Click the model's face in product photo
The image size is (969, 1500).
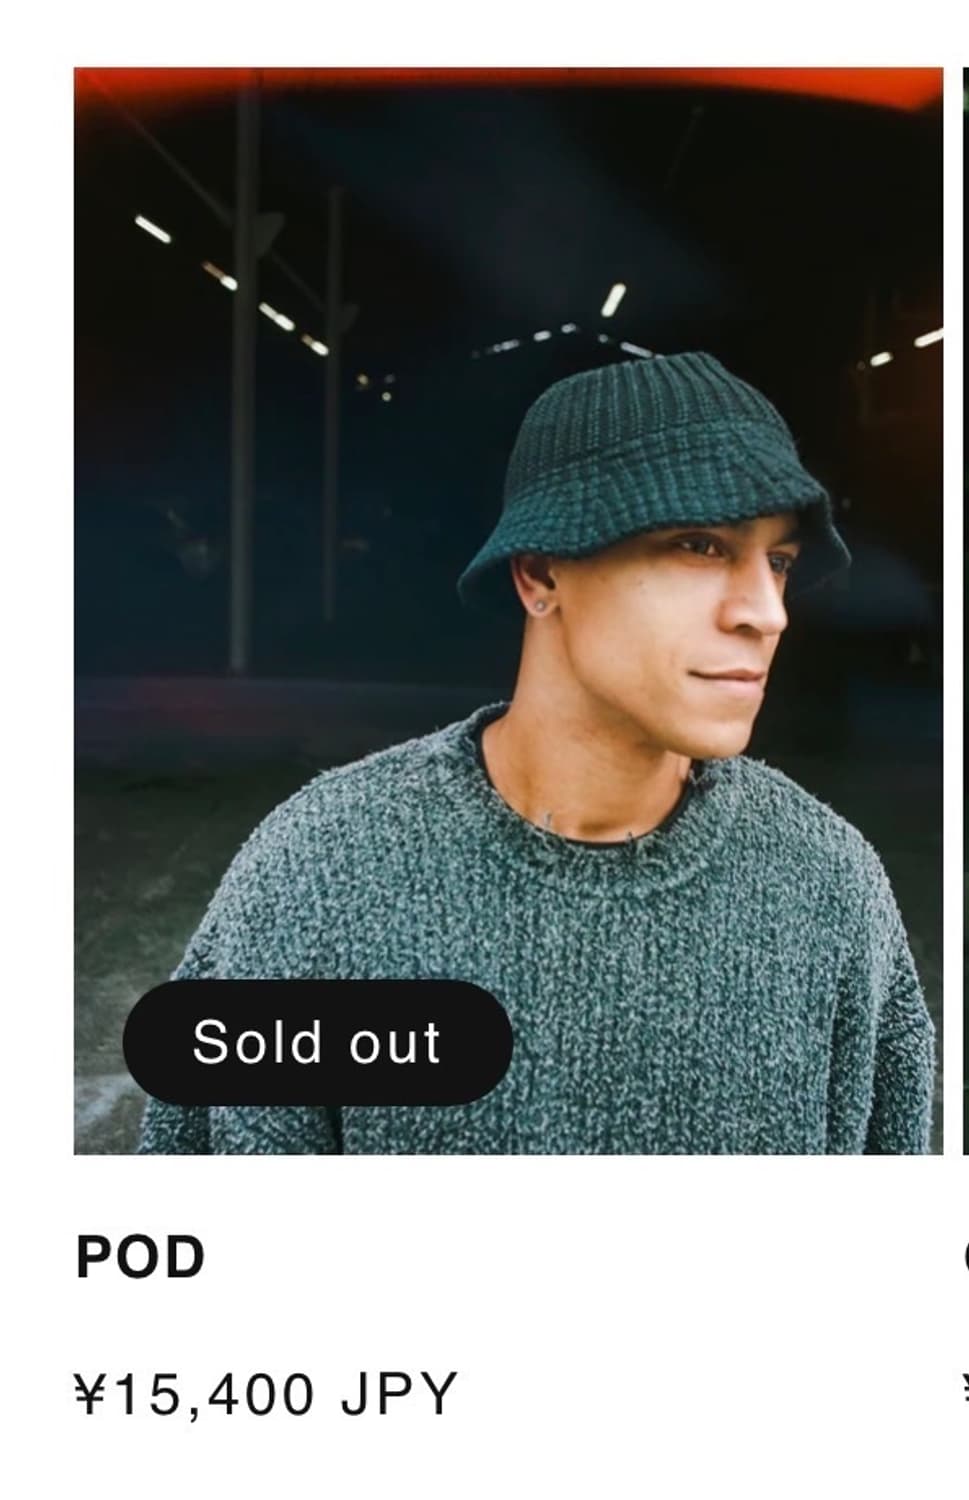722,640
